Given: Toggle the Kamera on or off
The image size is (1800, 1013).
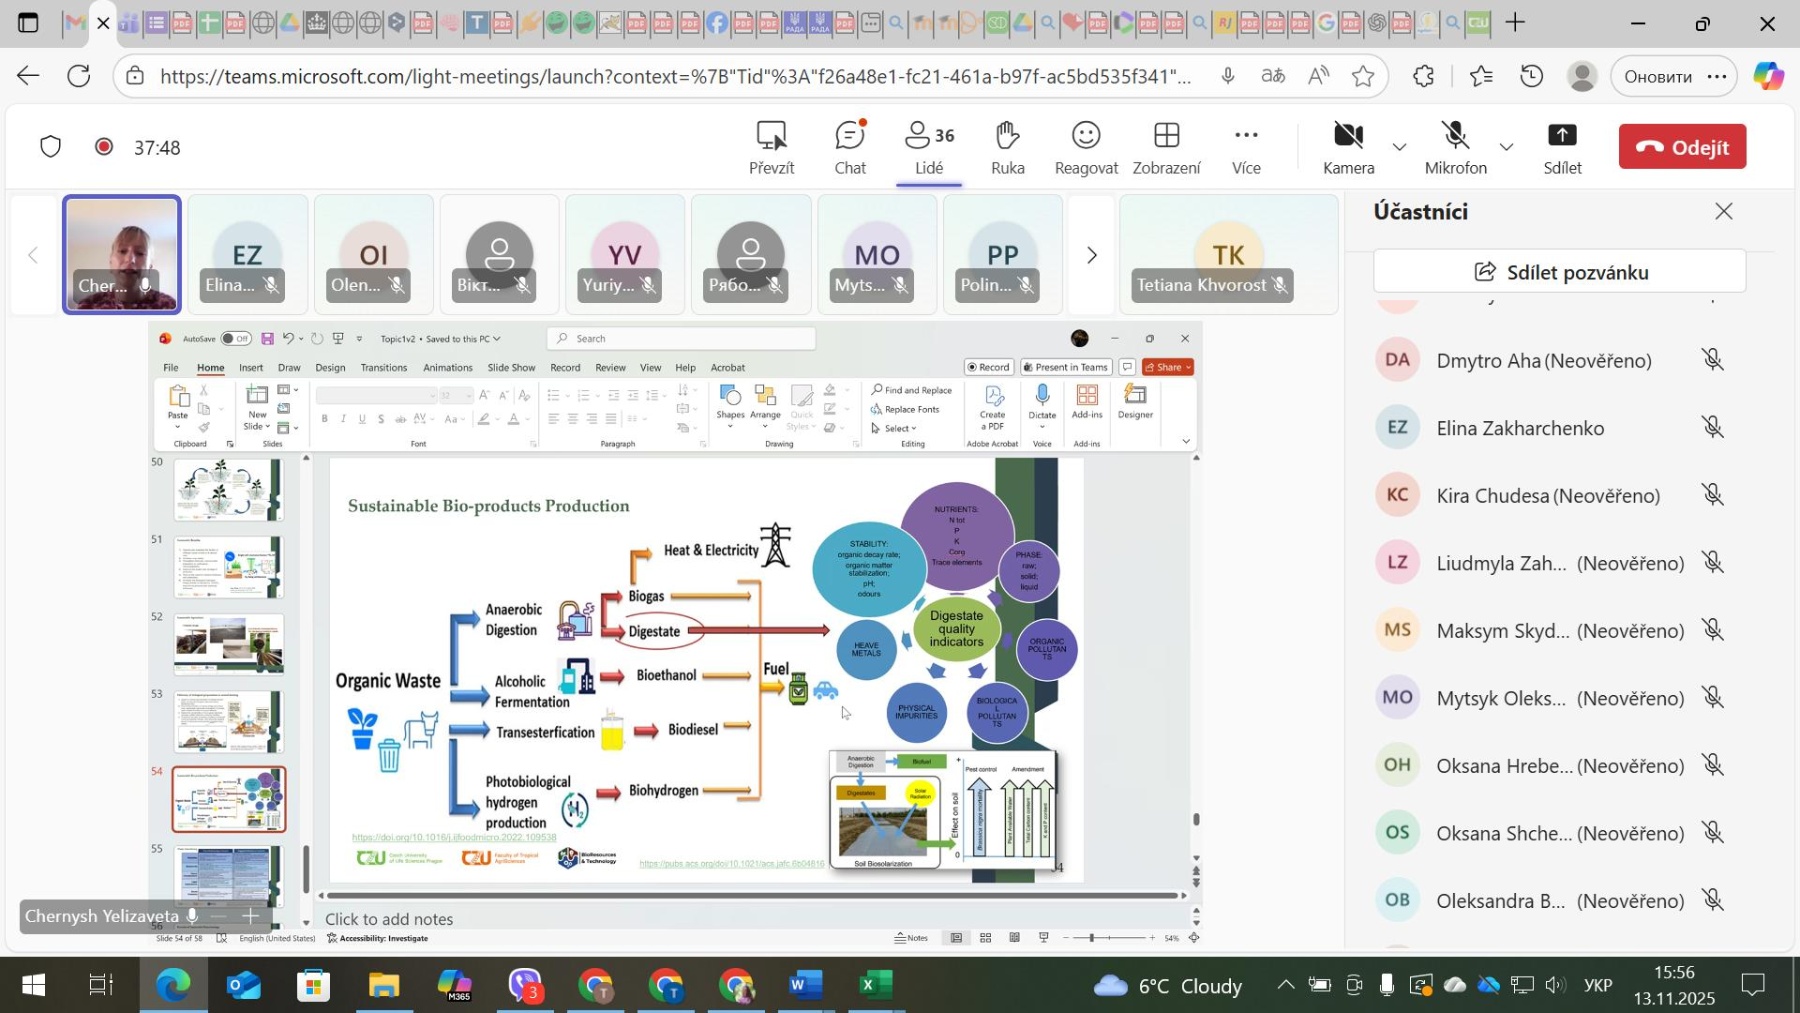Looking at the screenshot, I should click(1348, 147).
